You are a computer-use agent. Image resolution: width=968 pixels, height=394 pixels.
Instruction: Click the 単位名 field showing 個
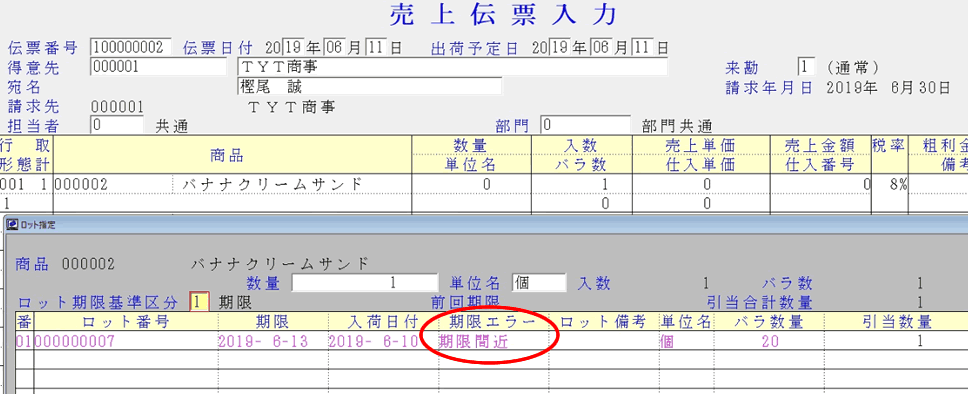pos(539,283)
